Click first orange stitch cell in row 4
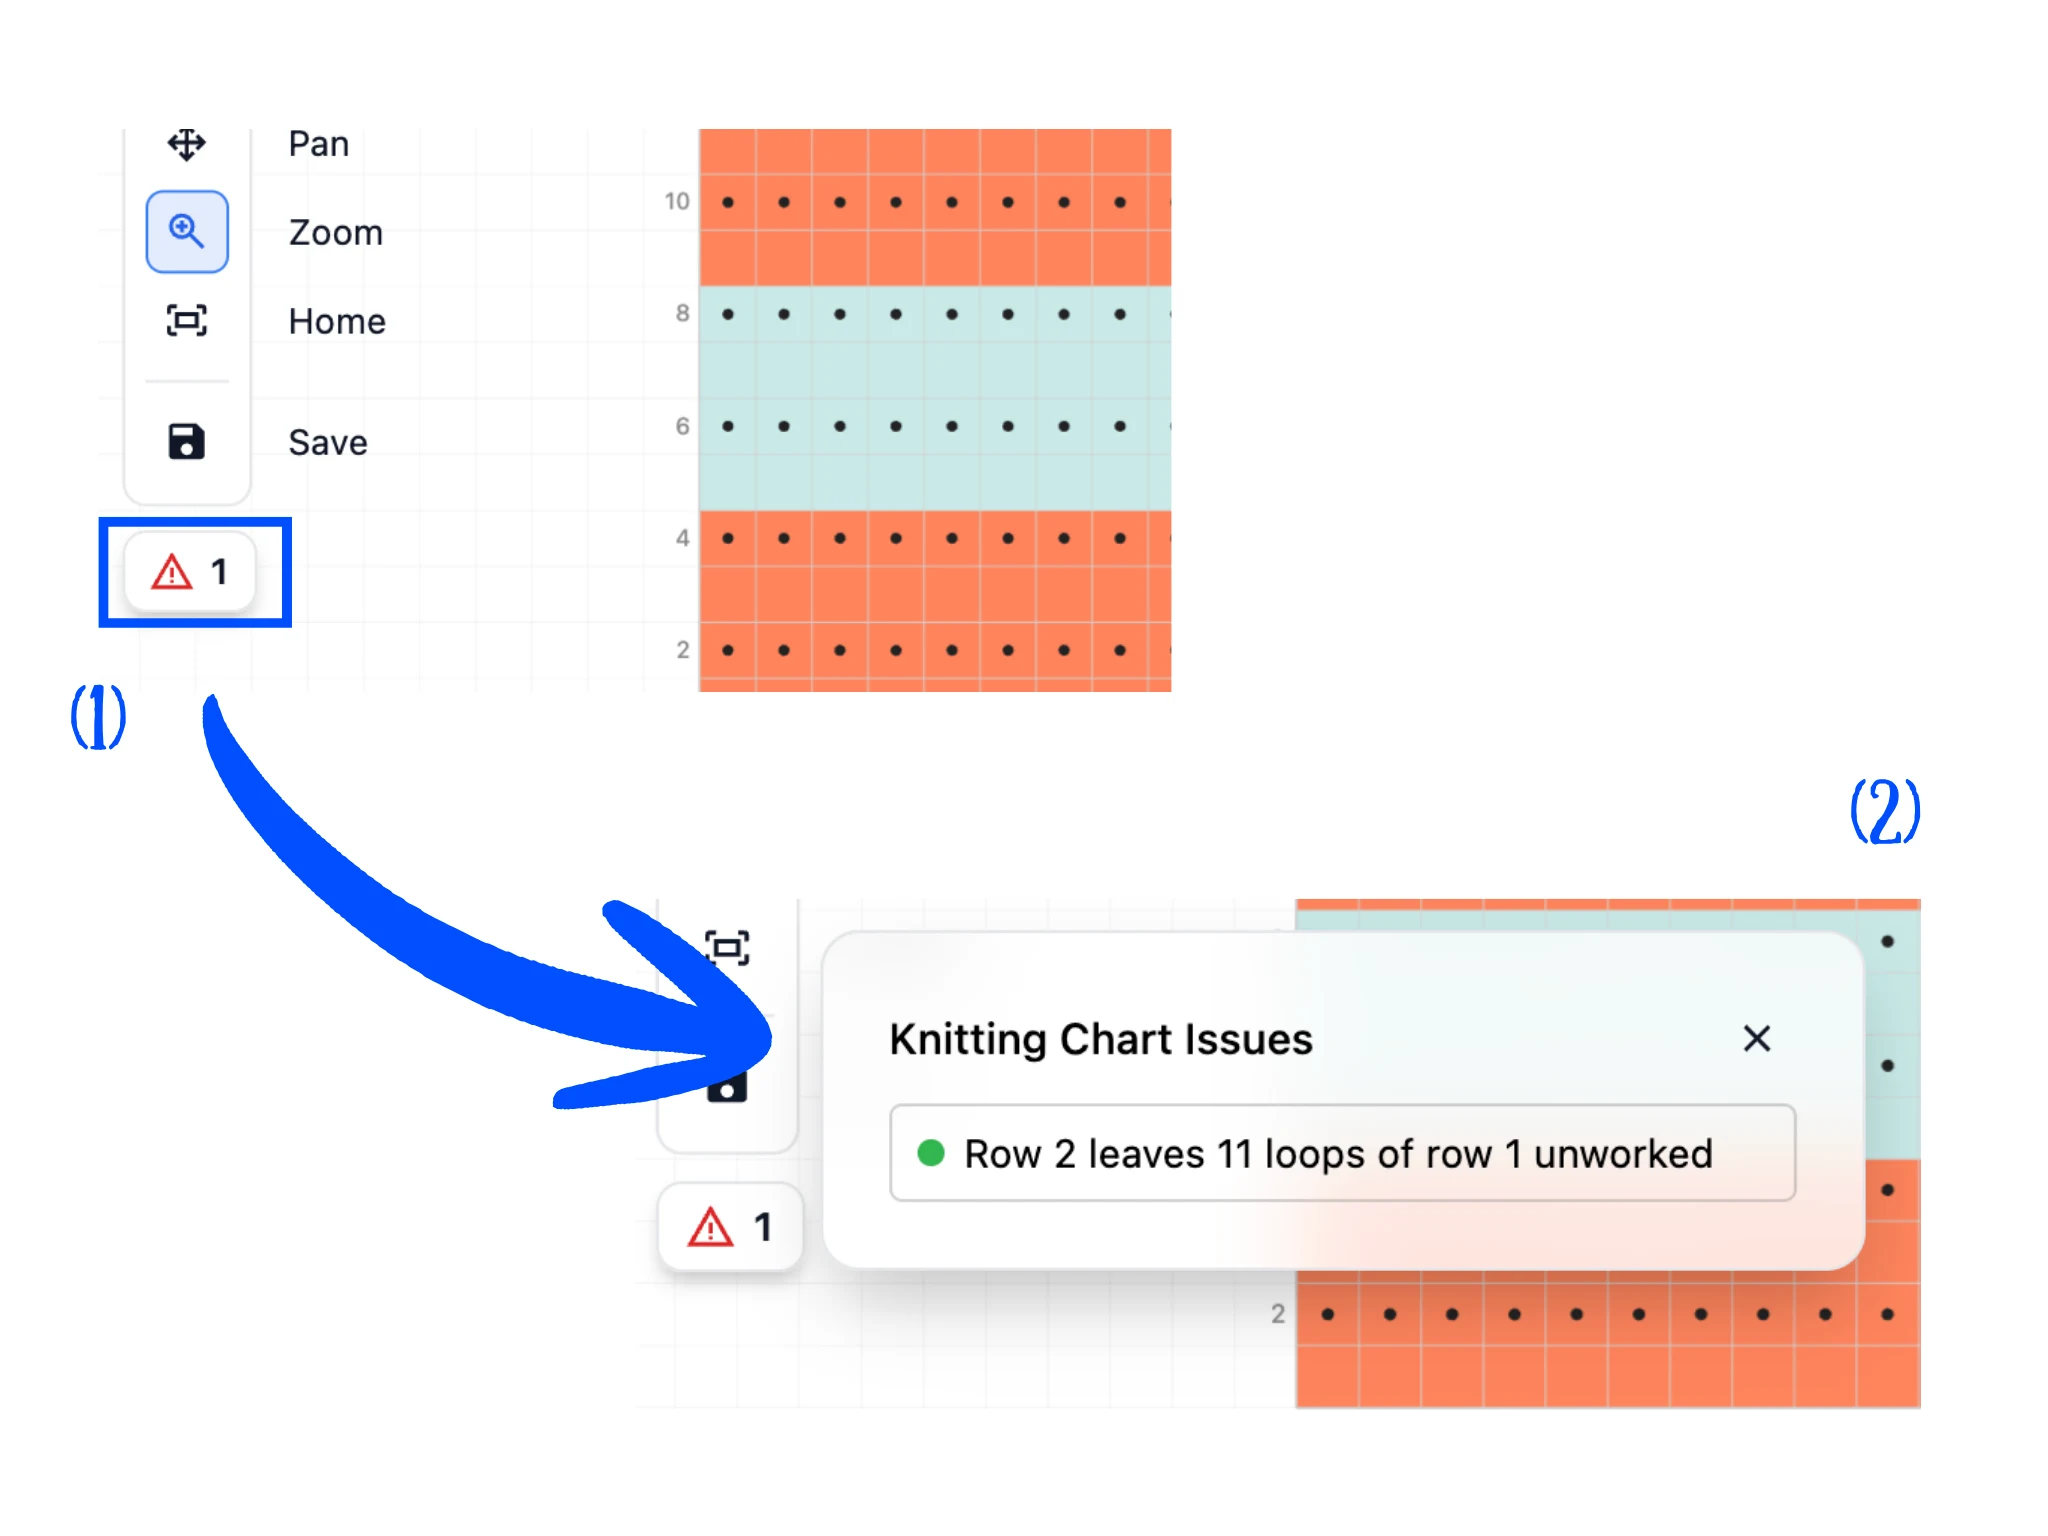The image size is (2048, 1536). (x=728, y=538)
